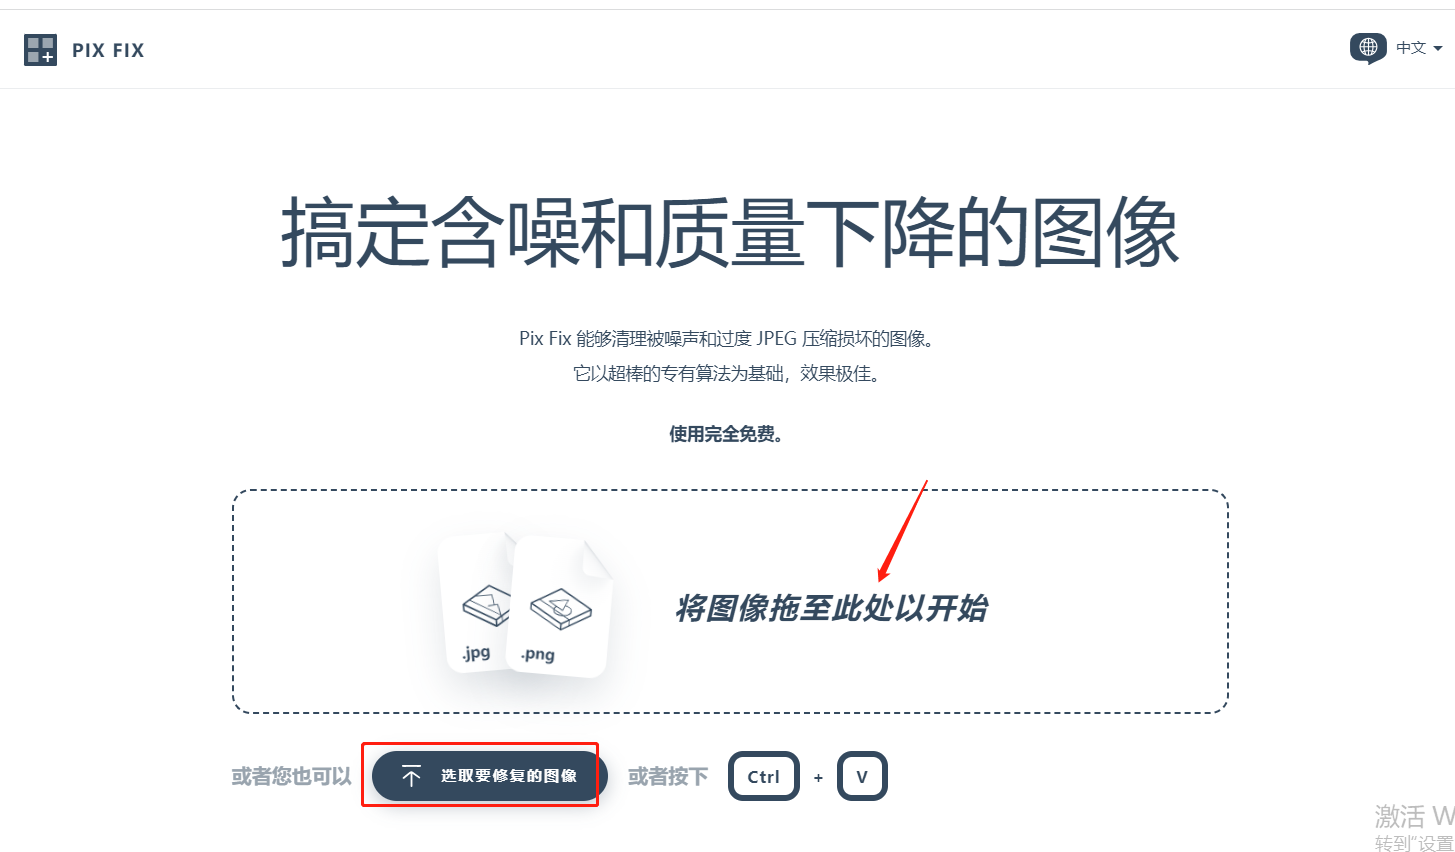Click the V key badge
The height and width of the screenshot is (852, 1455).
(x=862, y=776)
